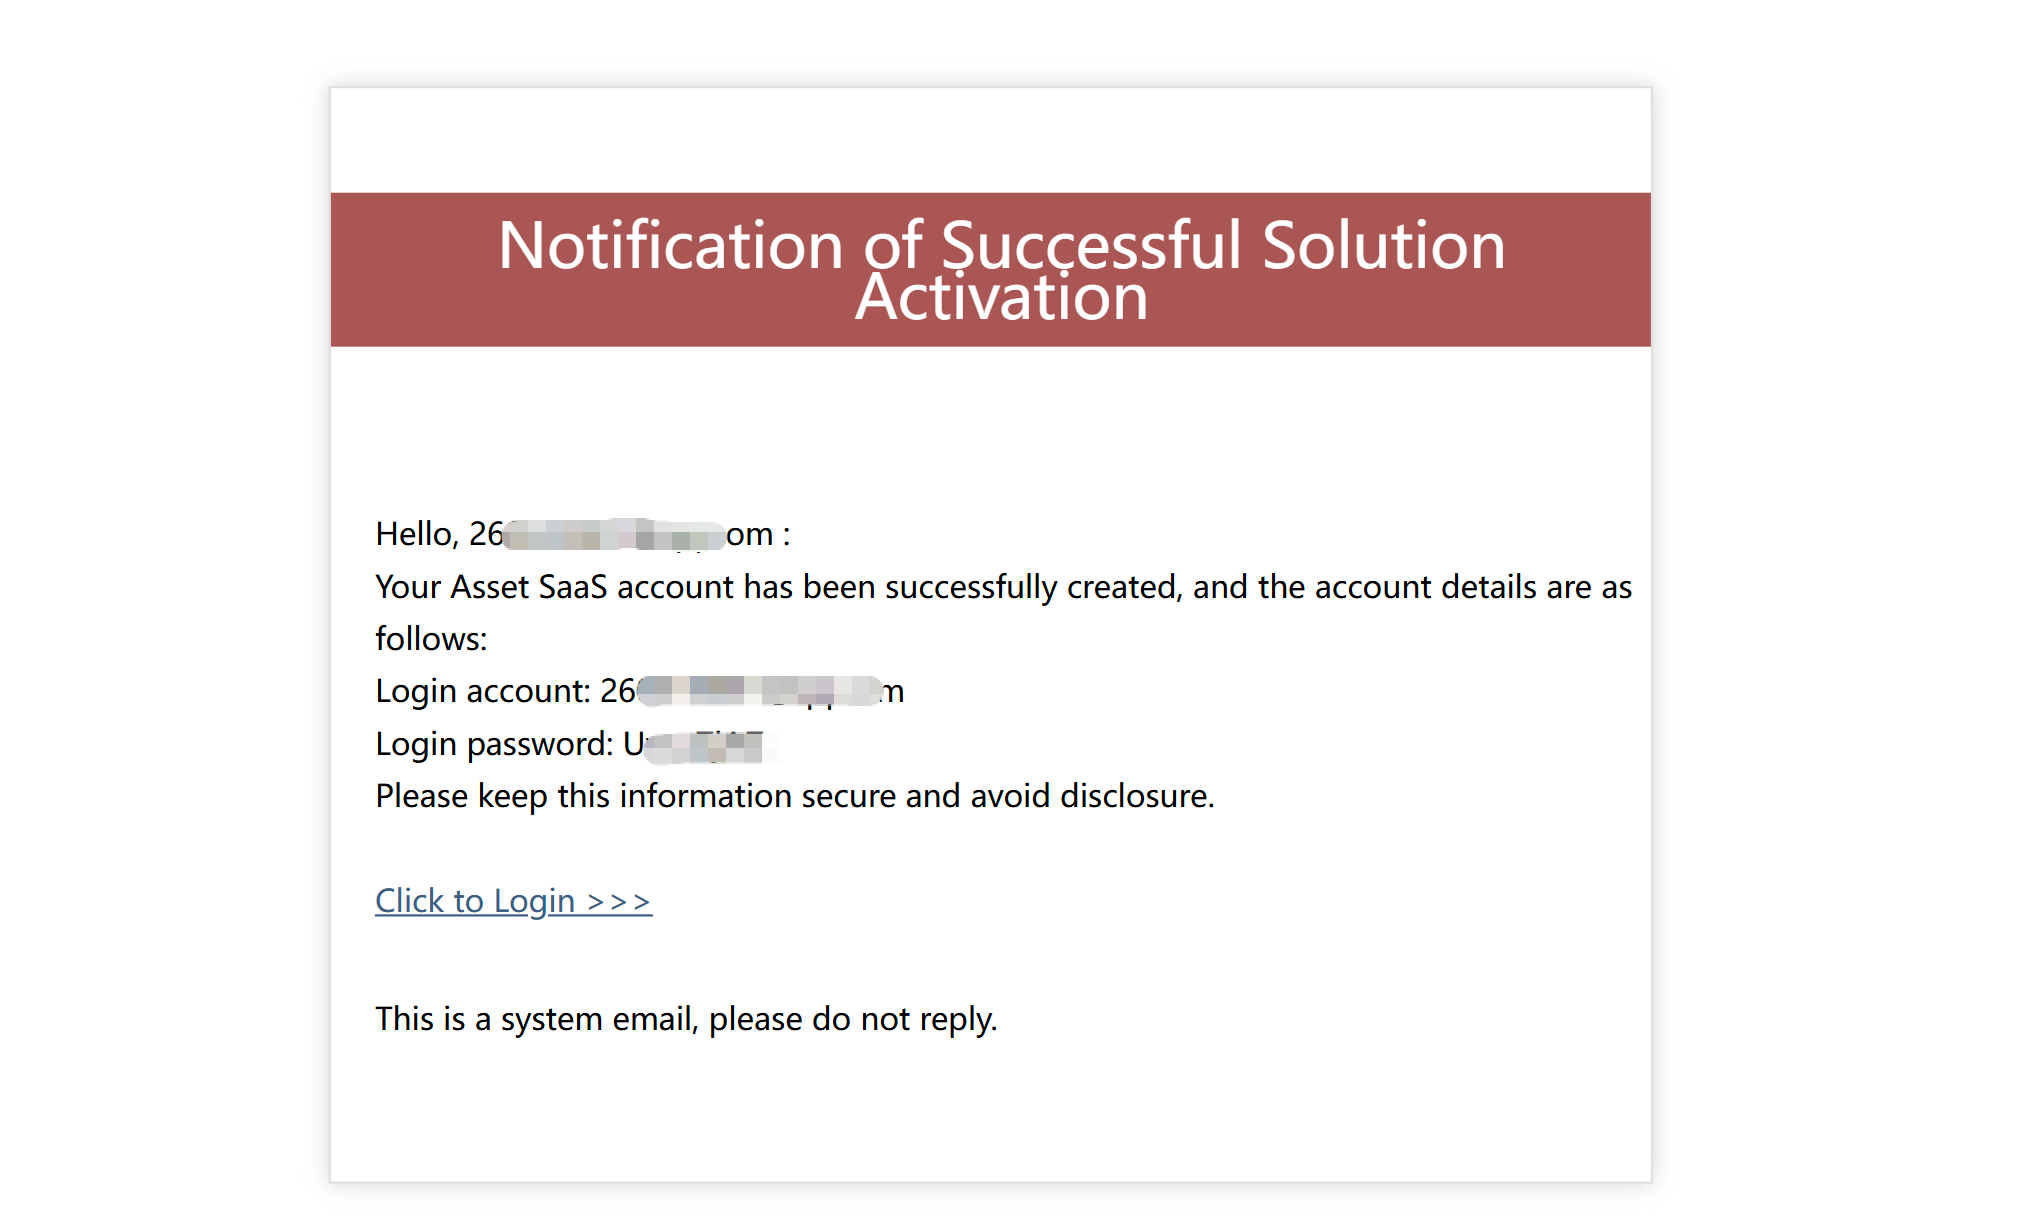2036x1222 pixels.
Task: Click the "Asset SaaS" text
Action: tap(528, 587)
